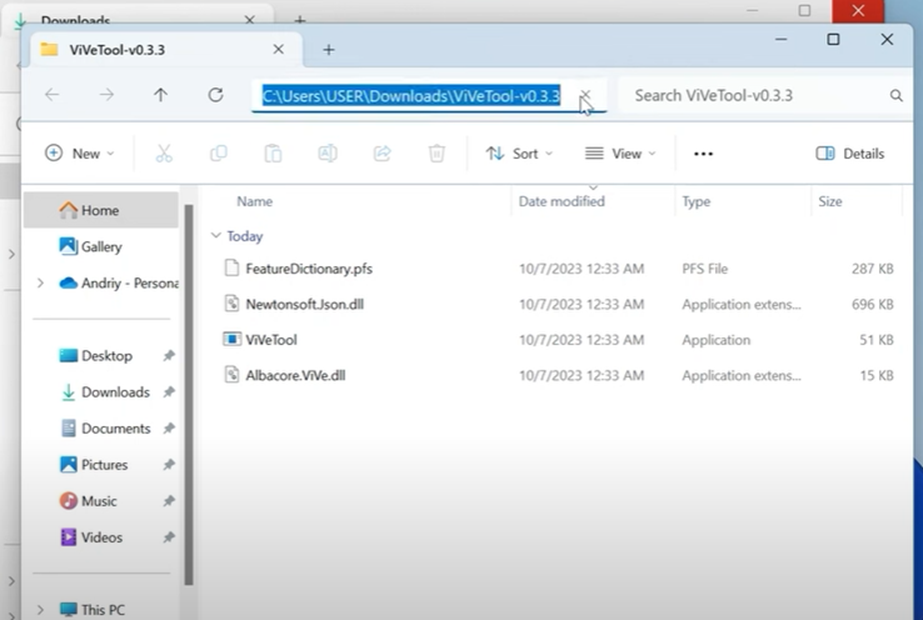Navigate up one folder level
923x620 pixels.
pos(161,95)
